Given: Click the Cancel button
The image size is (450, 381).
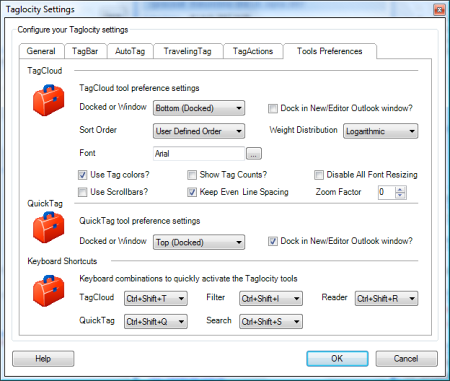Looking at the screenshot, I should [406, 359].
